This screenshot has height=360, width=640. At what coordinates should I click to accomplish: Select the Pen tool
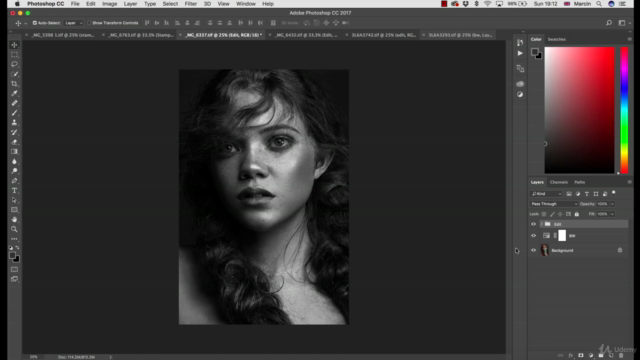(x=14, y=181)
